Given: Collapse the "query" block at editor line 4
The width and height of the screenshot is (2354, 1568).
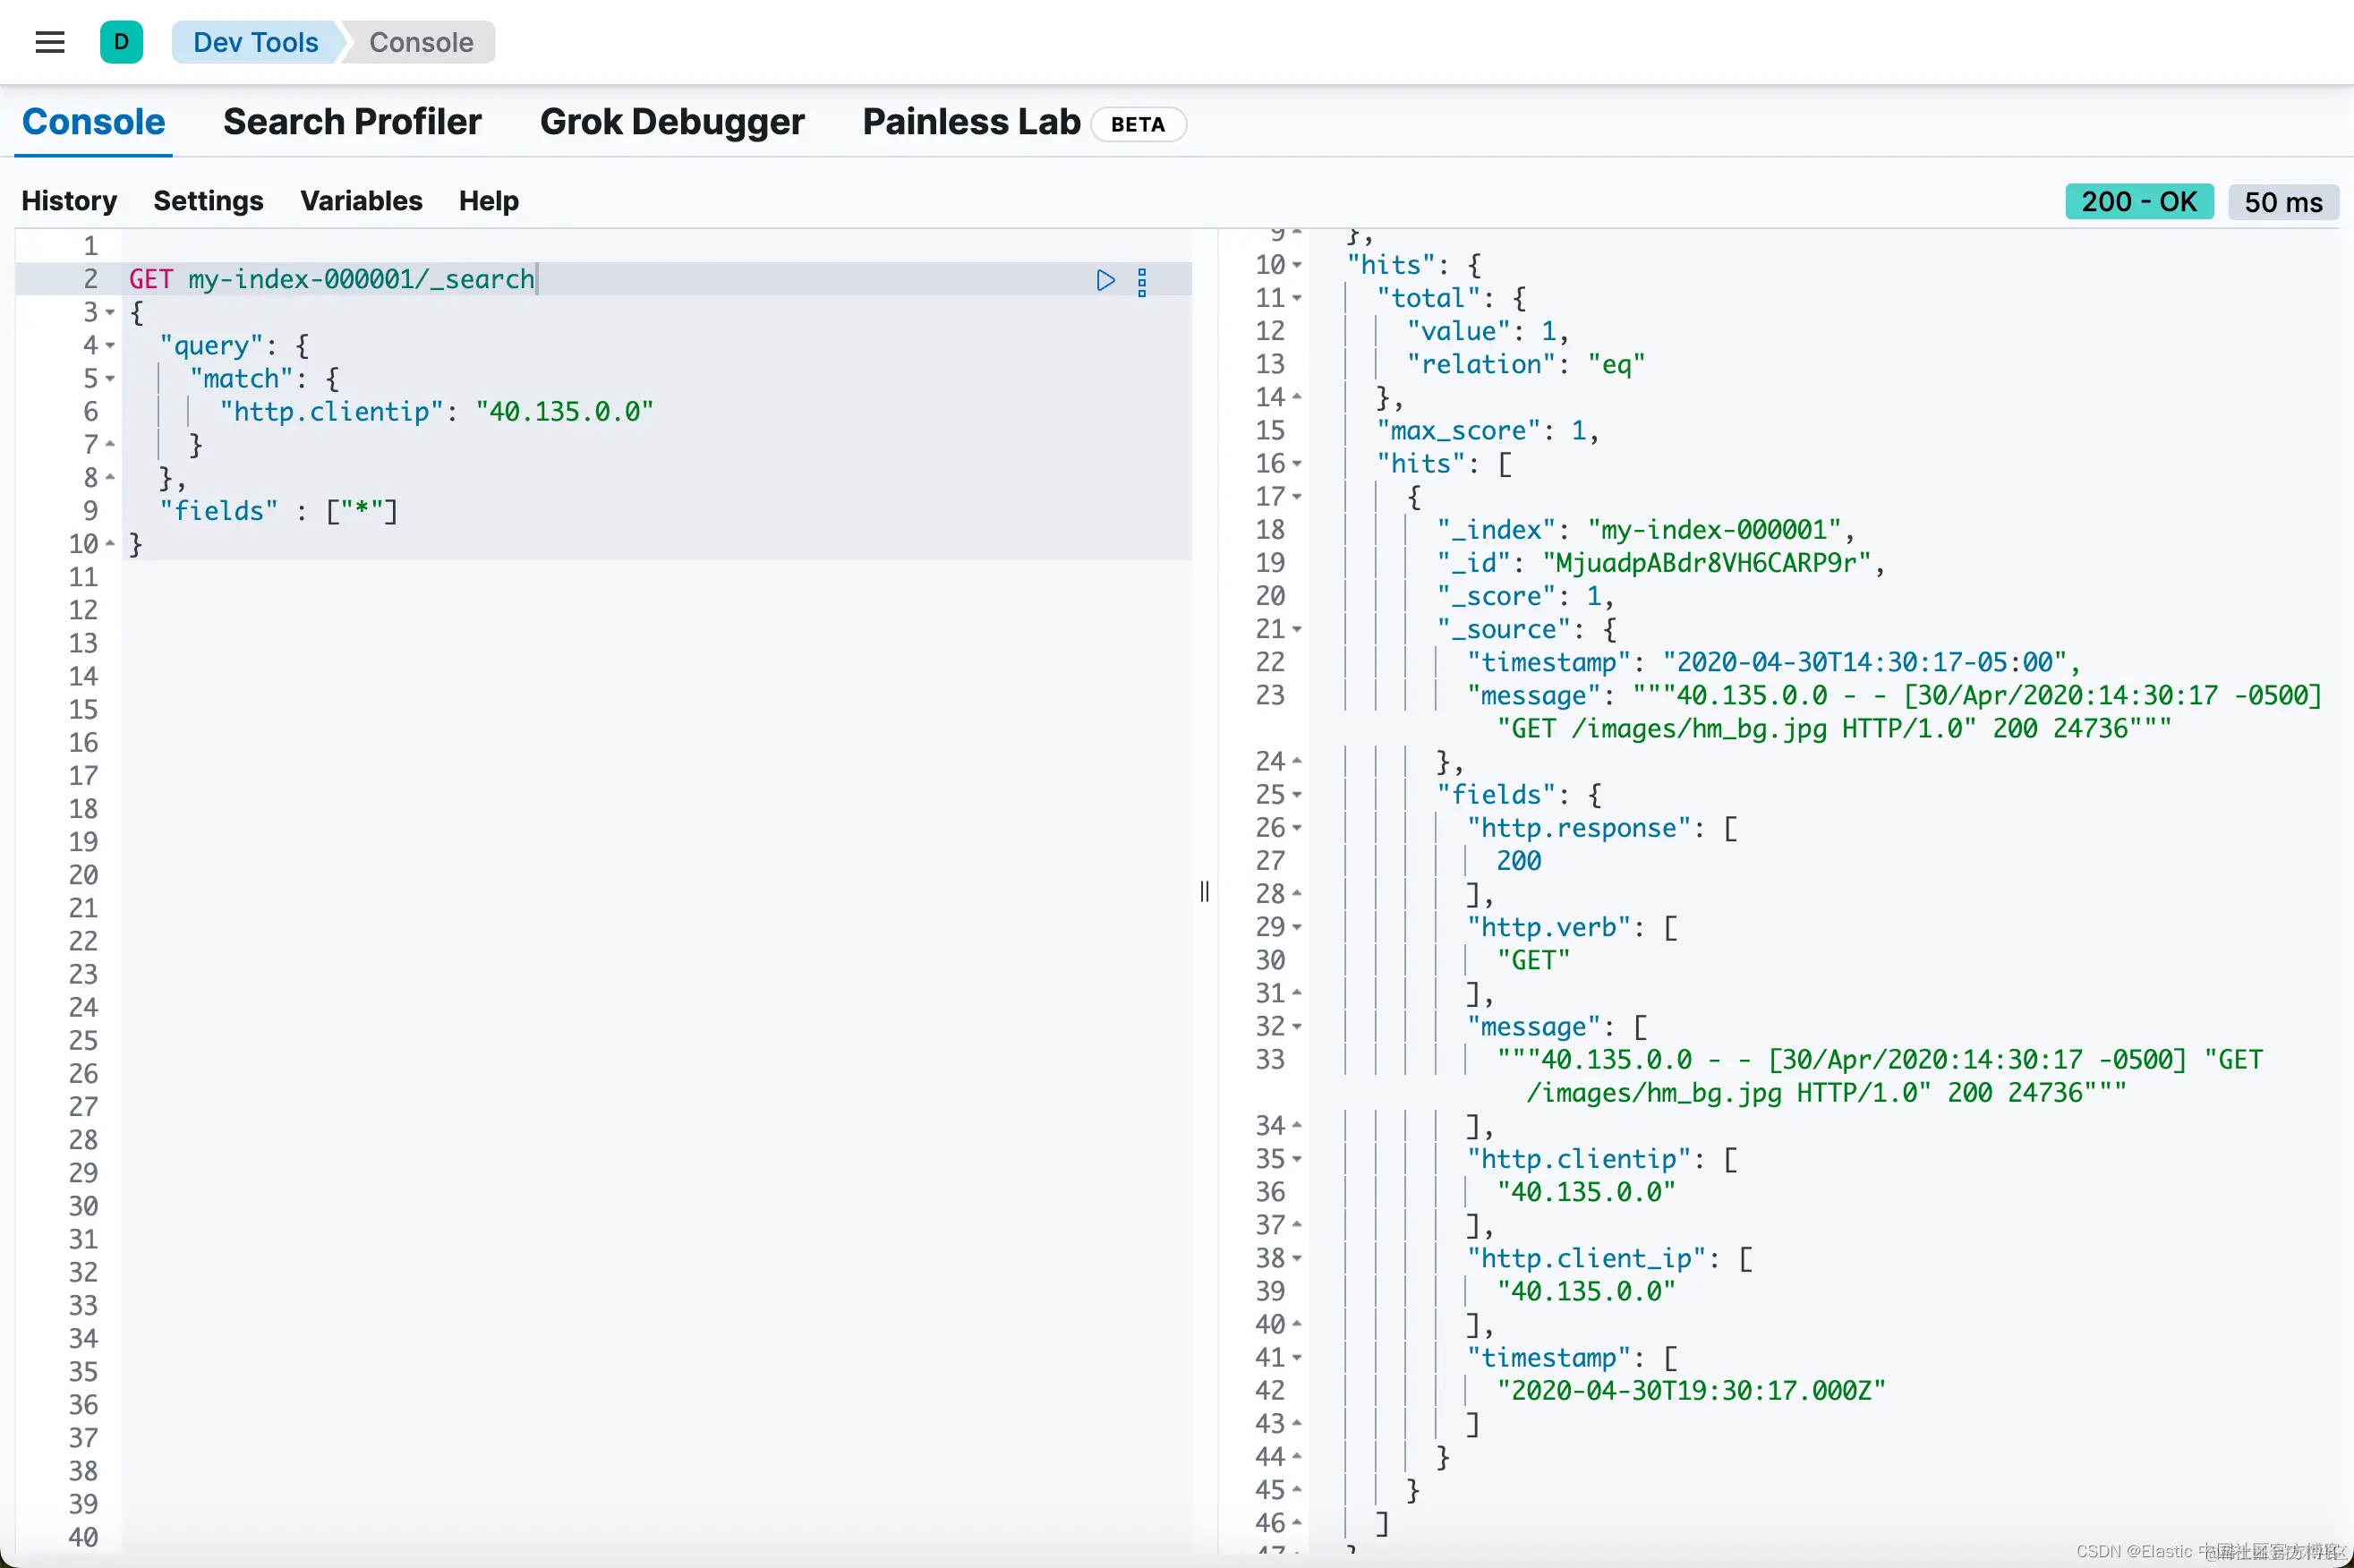Looking at the screenshot, I should (x=110, y=346).
